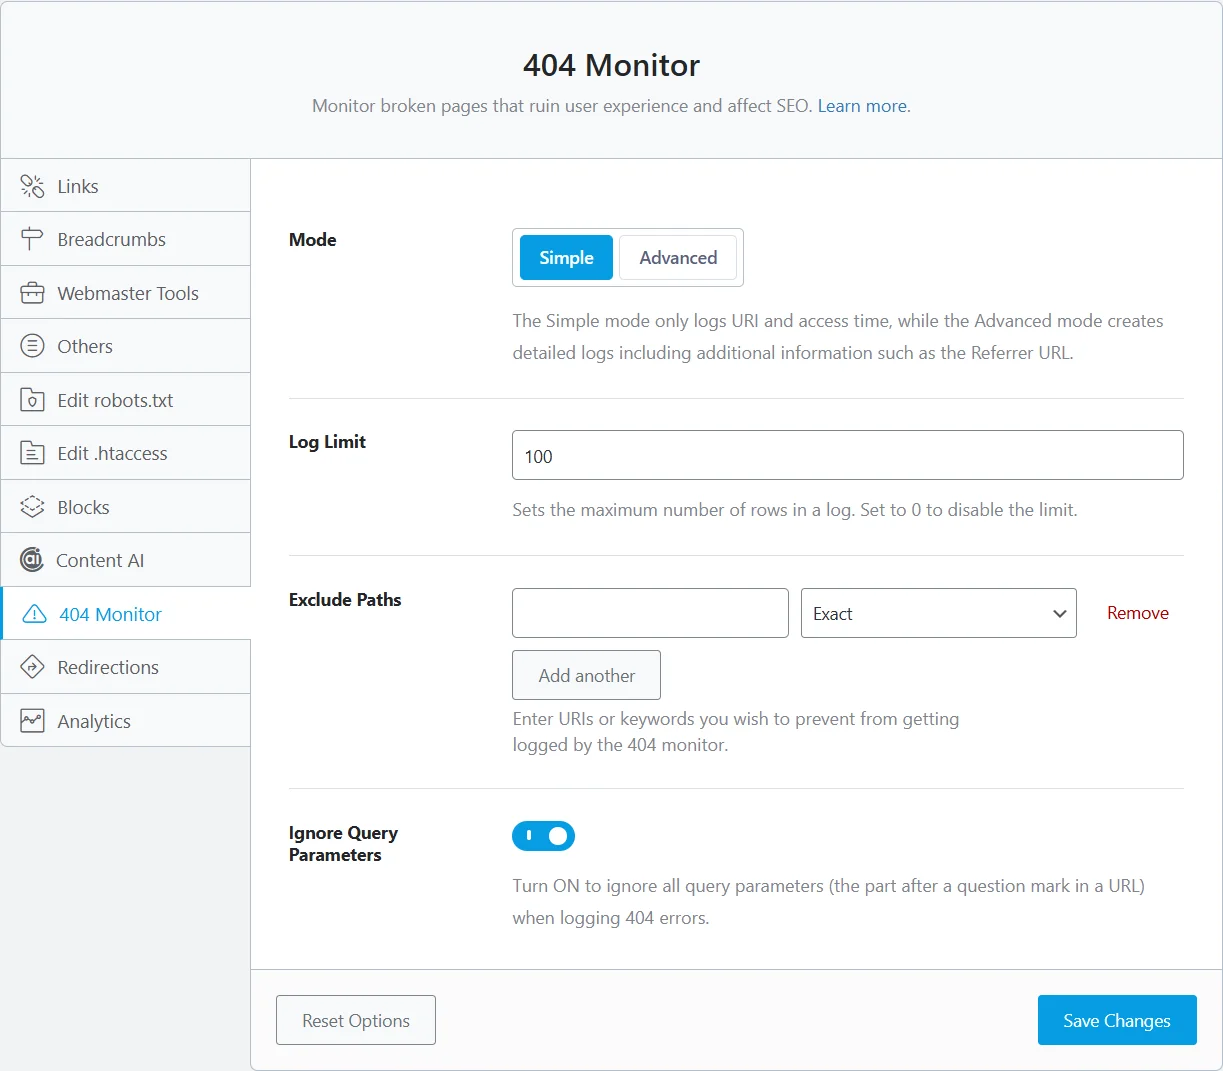
Task: Open the Content AI tab
Action: click(x=126, y=560)
